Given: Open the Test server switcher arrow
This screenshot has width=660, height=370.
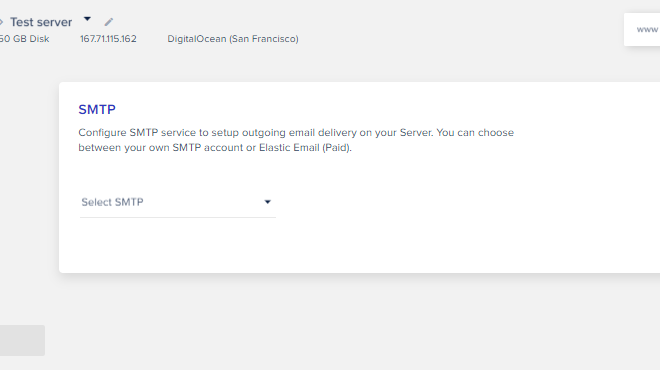Looking at the screenshot, I should [x=87, y=19].
